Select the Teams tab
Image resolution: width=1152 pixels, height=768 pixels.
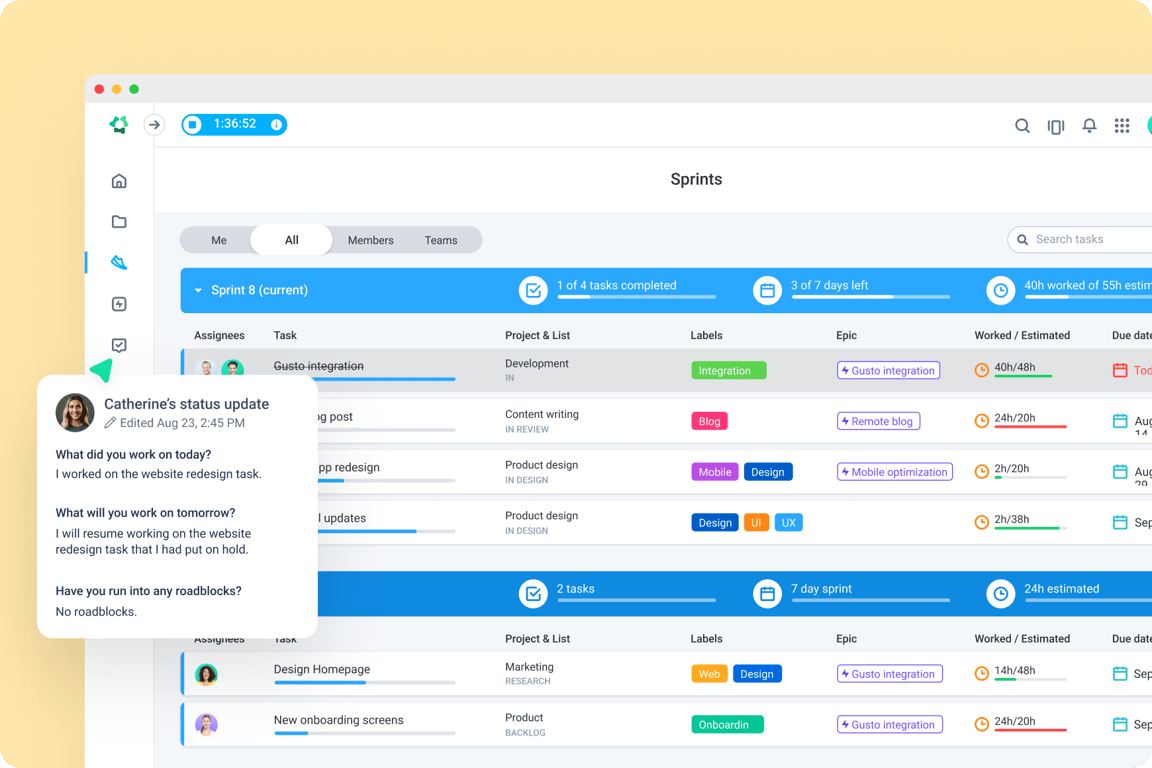click(x=440, y=240)
